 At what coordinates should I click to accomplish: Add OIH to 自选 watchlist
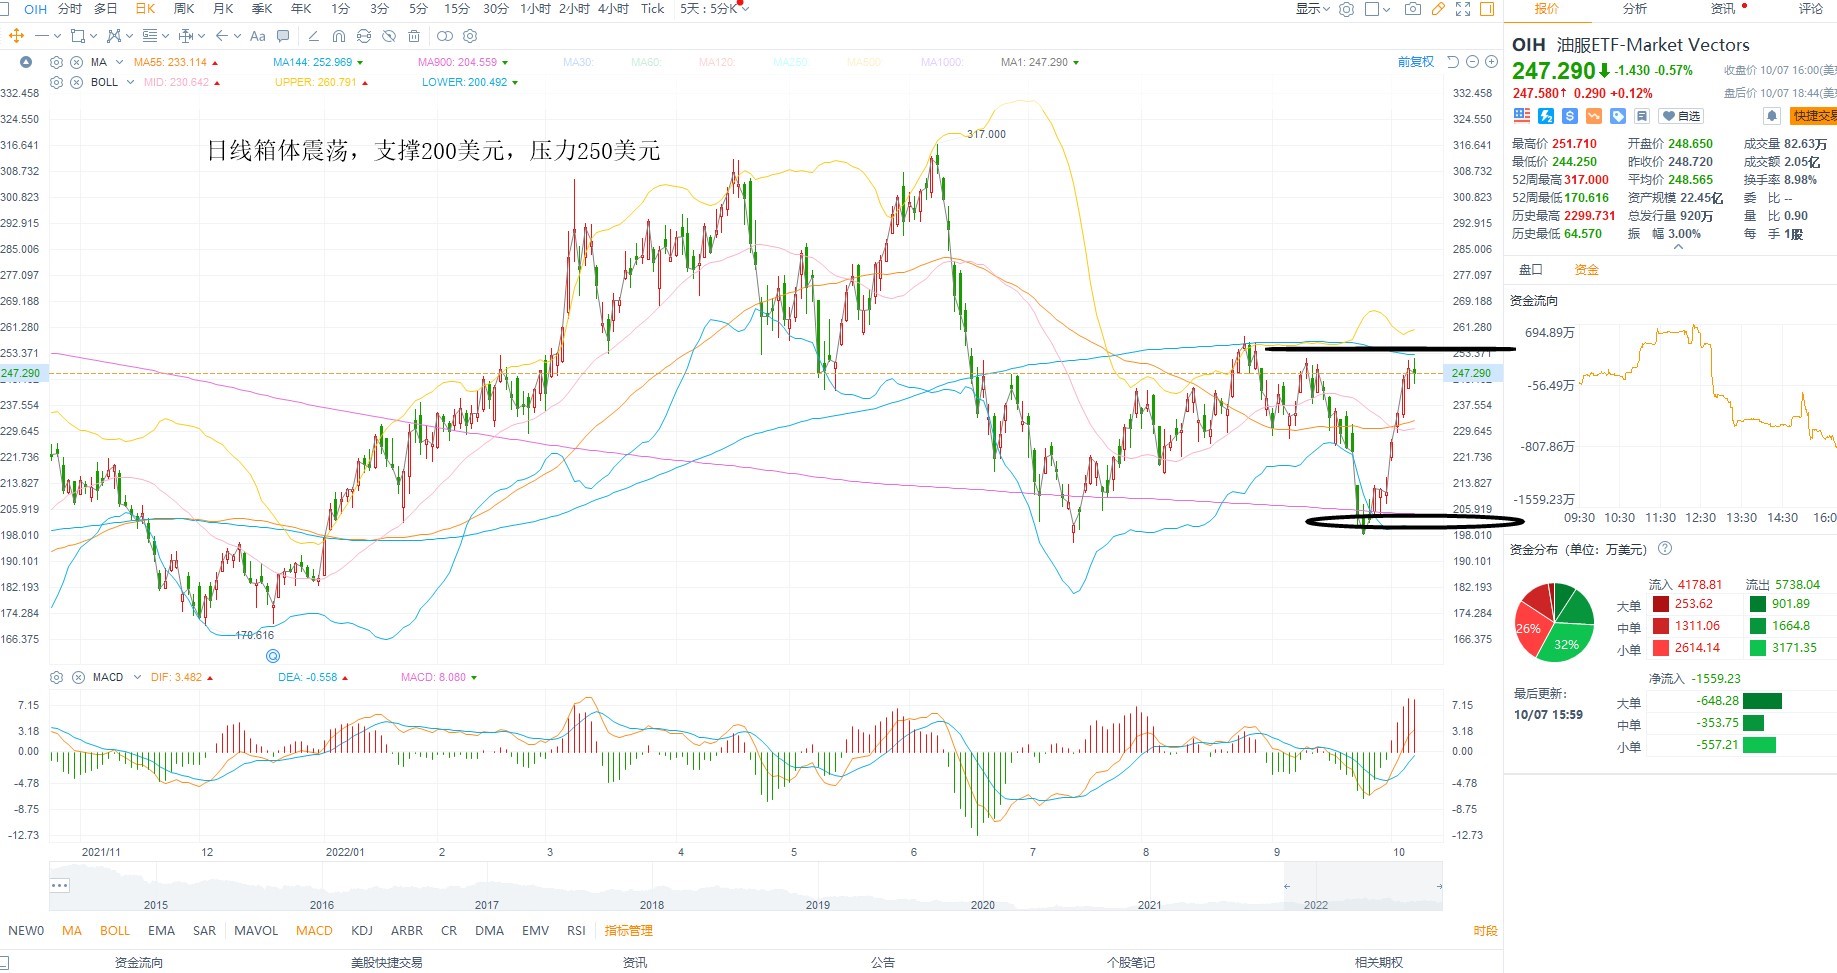[1682, 116]
